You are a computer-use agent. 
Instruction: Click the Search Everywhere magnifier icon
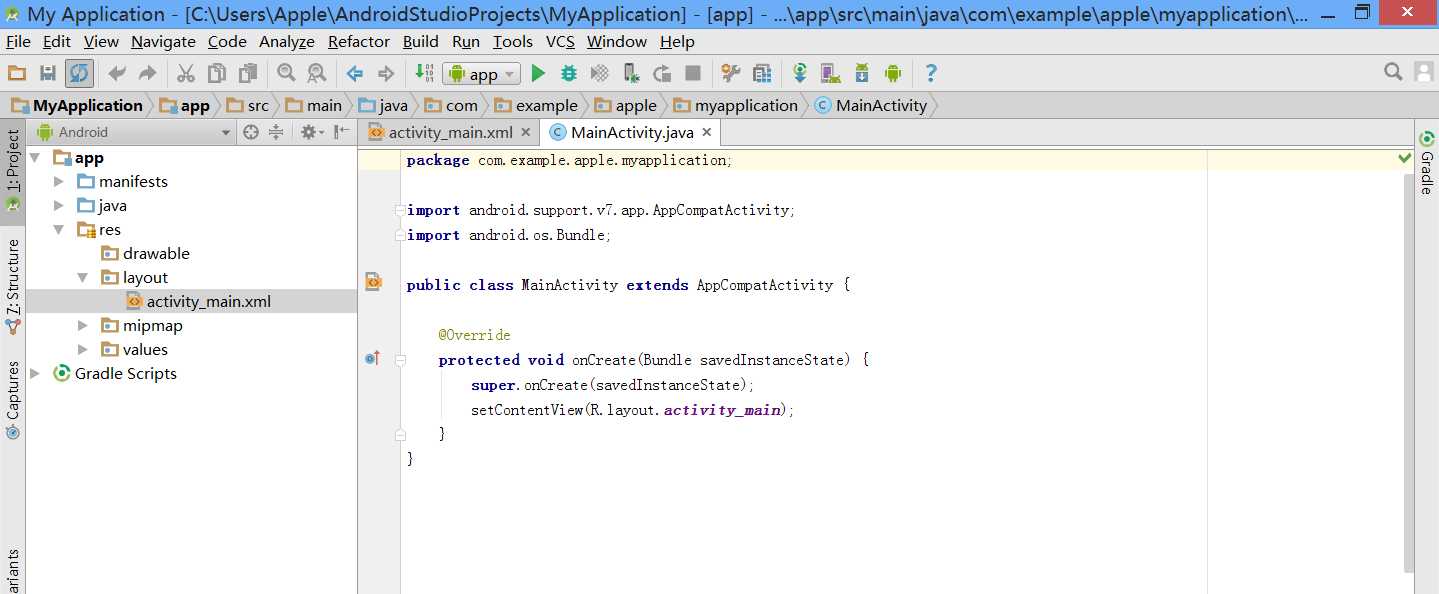pos(1393,72)
